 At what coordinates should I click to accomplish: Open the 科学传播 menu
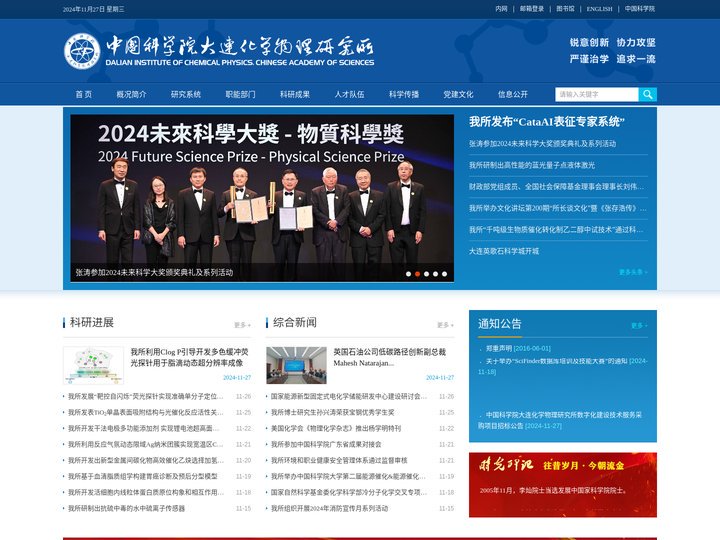(404, 95)
